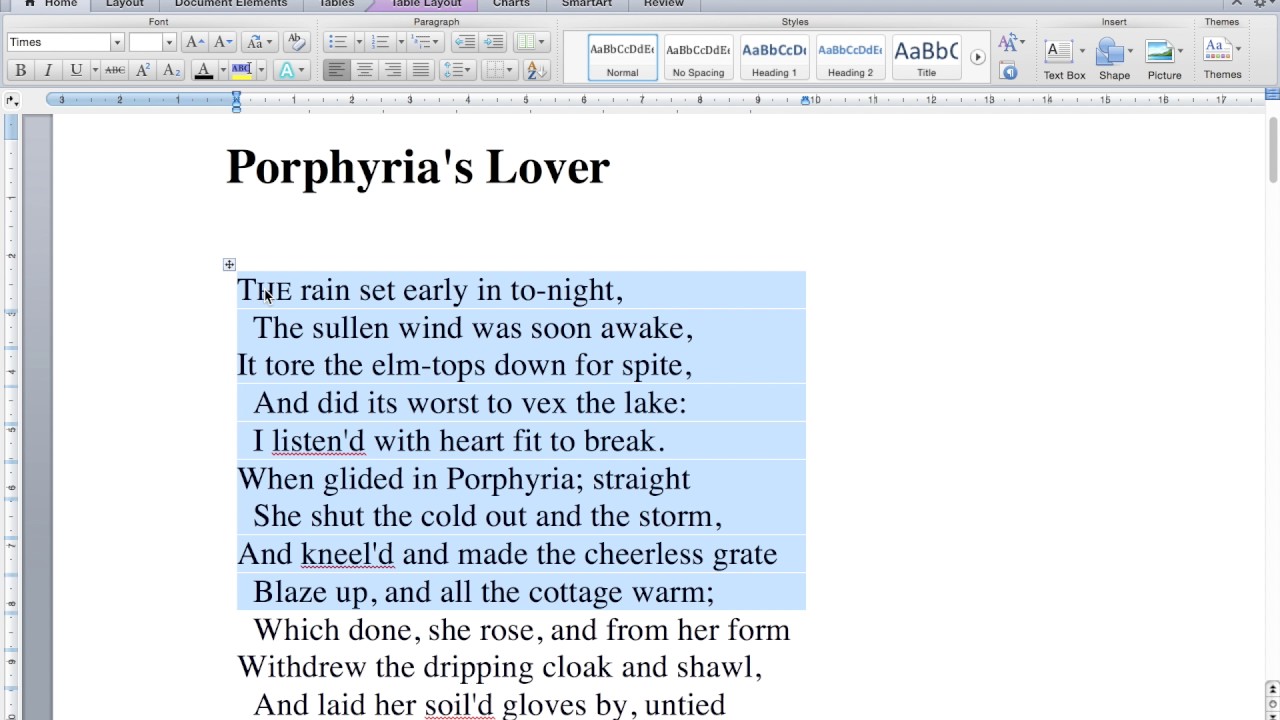The width and height of the screenshot is (1280, 720).
Task: Apply the Heading 1 style
Action: 774,58
